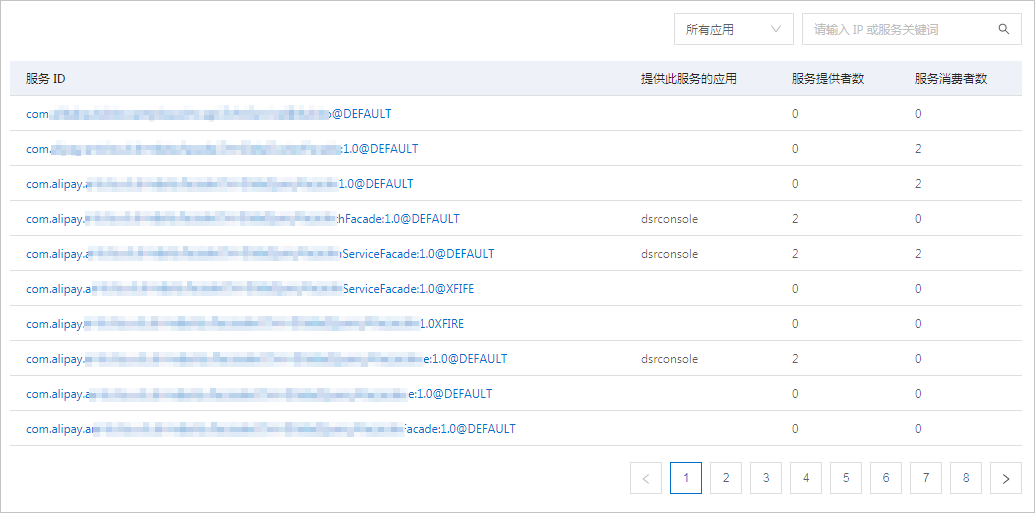Jump to page 5
The width and height of the screenshot is (1035, 513).
[x=846, y=478]
